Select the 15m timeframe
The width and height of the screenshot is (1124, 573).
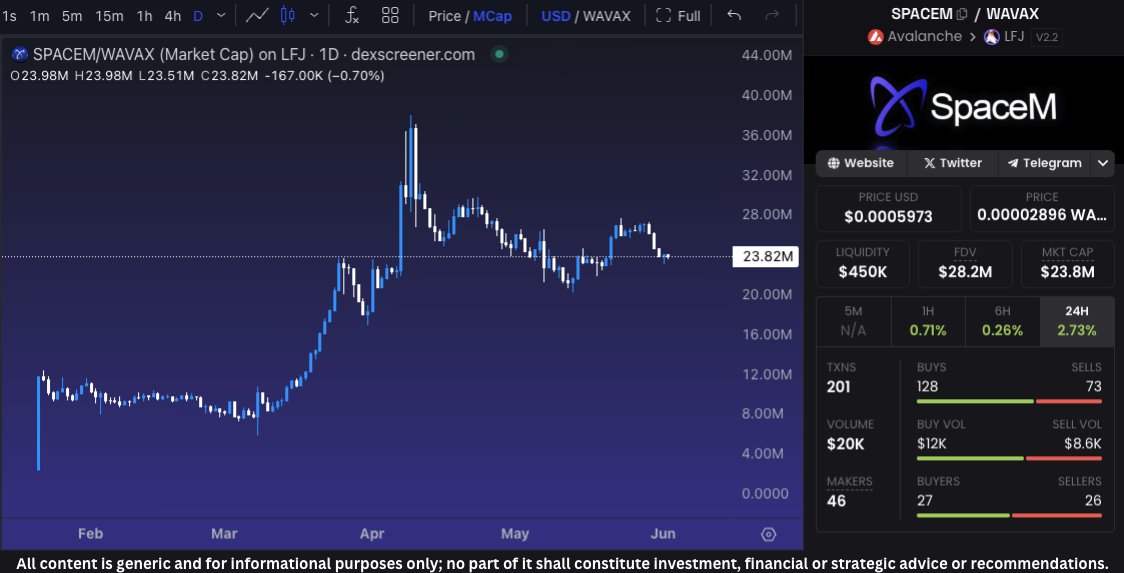[109, 16]
